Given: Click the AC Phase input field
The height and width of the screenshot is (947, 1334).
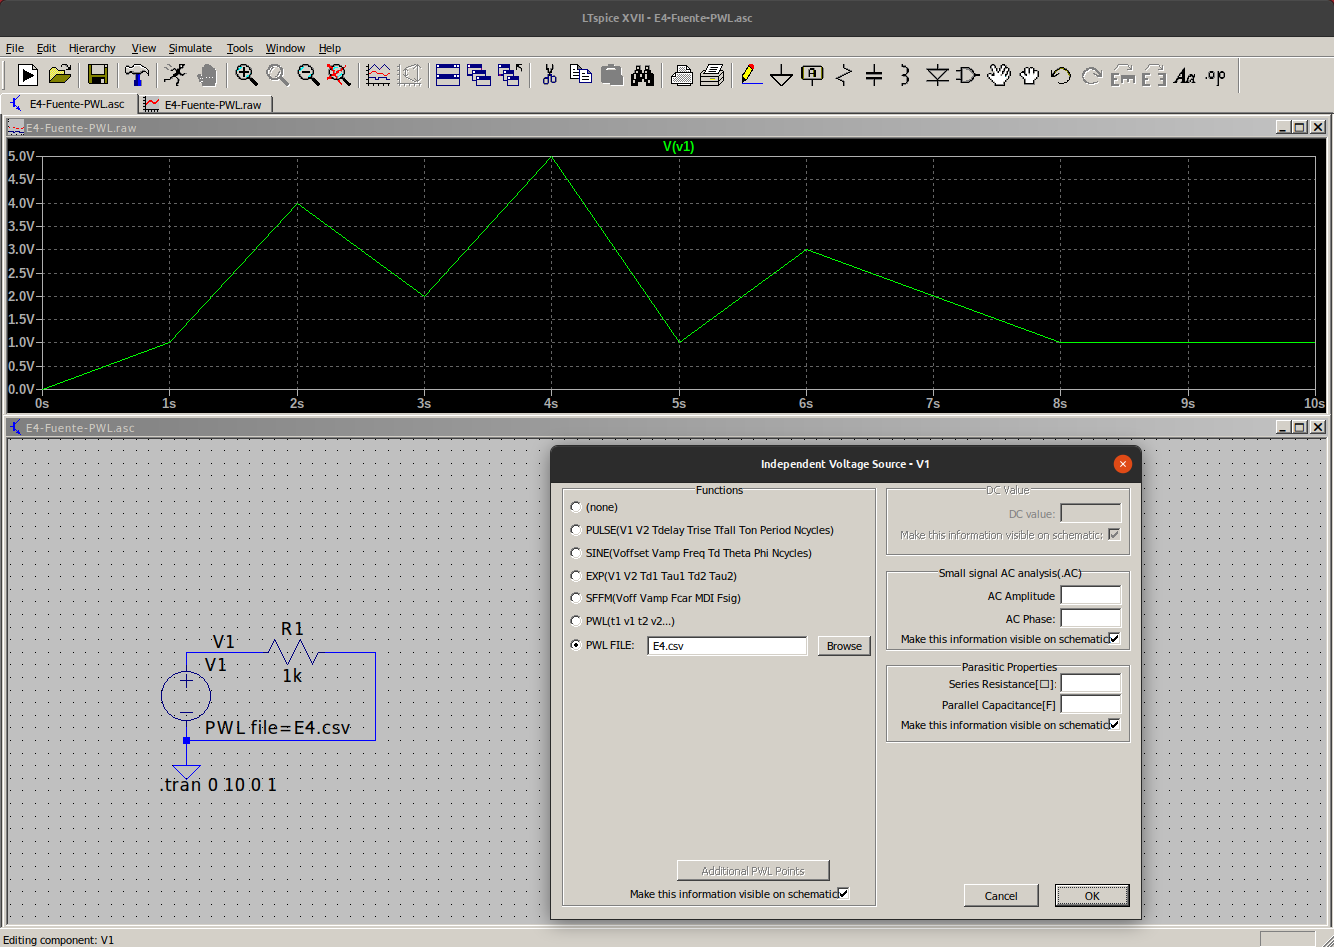Looking at the screenshot, I should point(1091,619).
